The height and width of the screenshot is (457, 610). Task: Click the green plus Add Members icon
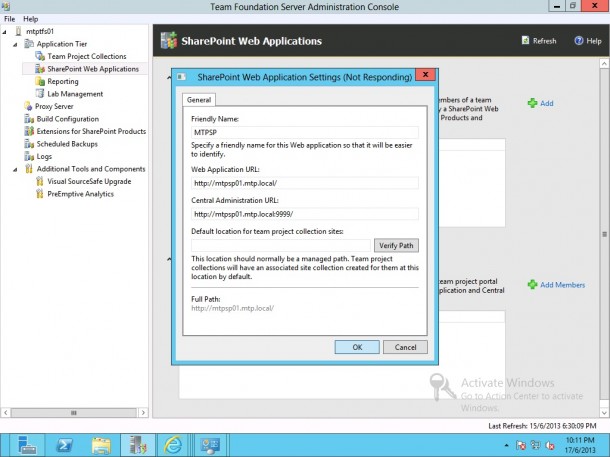point(532,285)
